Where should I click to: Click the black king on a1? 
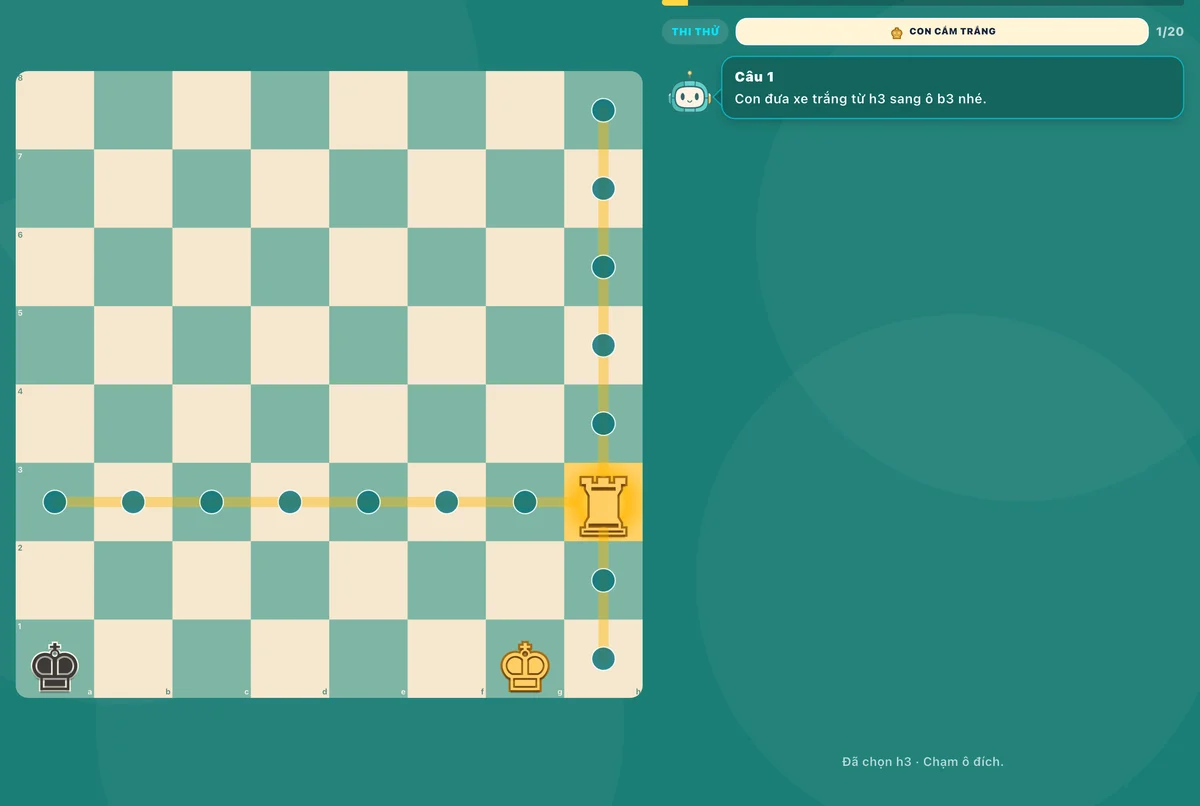click(55, 666)
